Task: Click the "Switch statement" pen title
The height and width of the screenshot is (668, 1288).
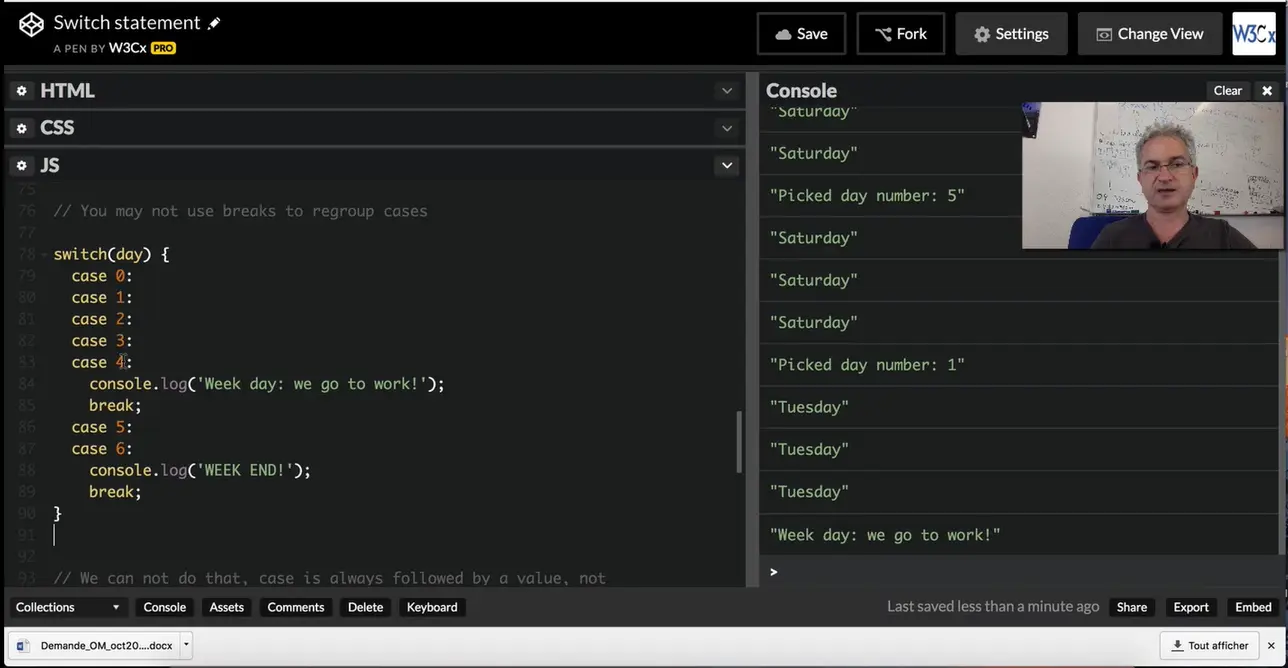Action: click(127, 22)
